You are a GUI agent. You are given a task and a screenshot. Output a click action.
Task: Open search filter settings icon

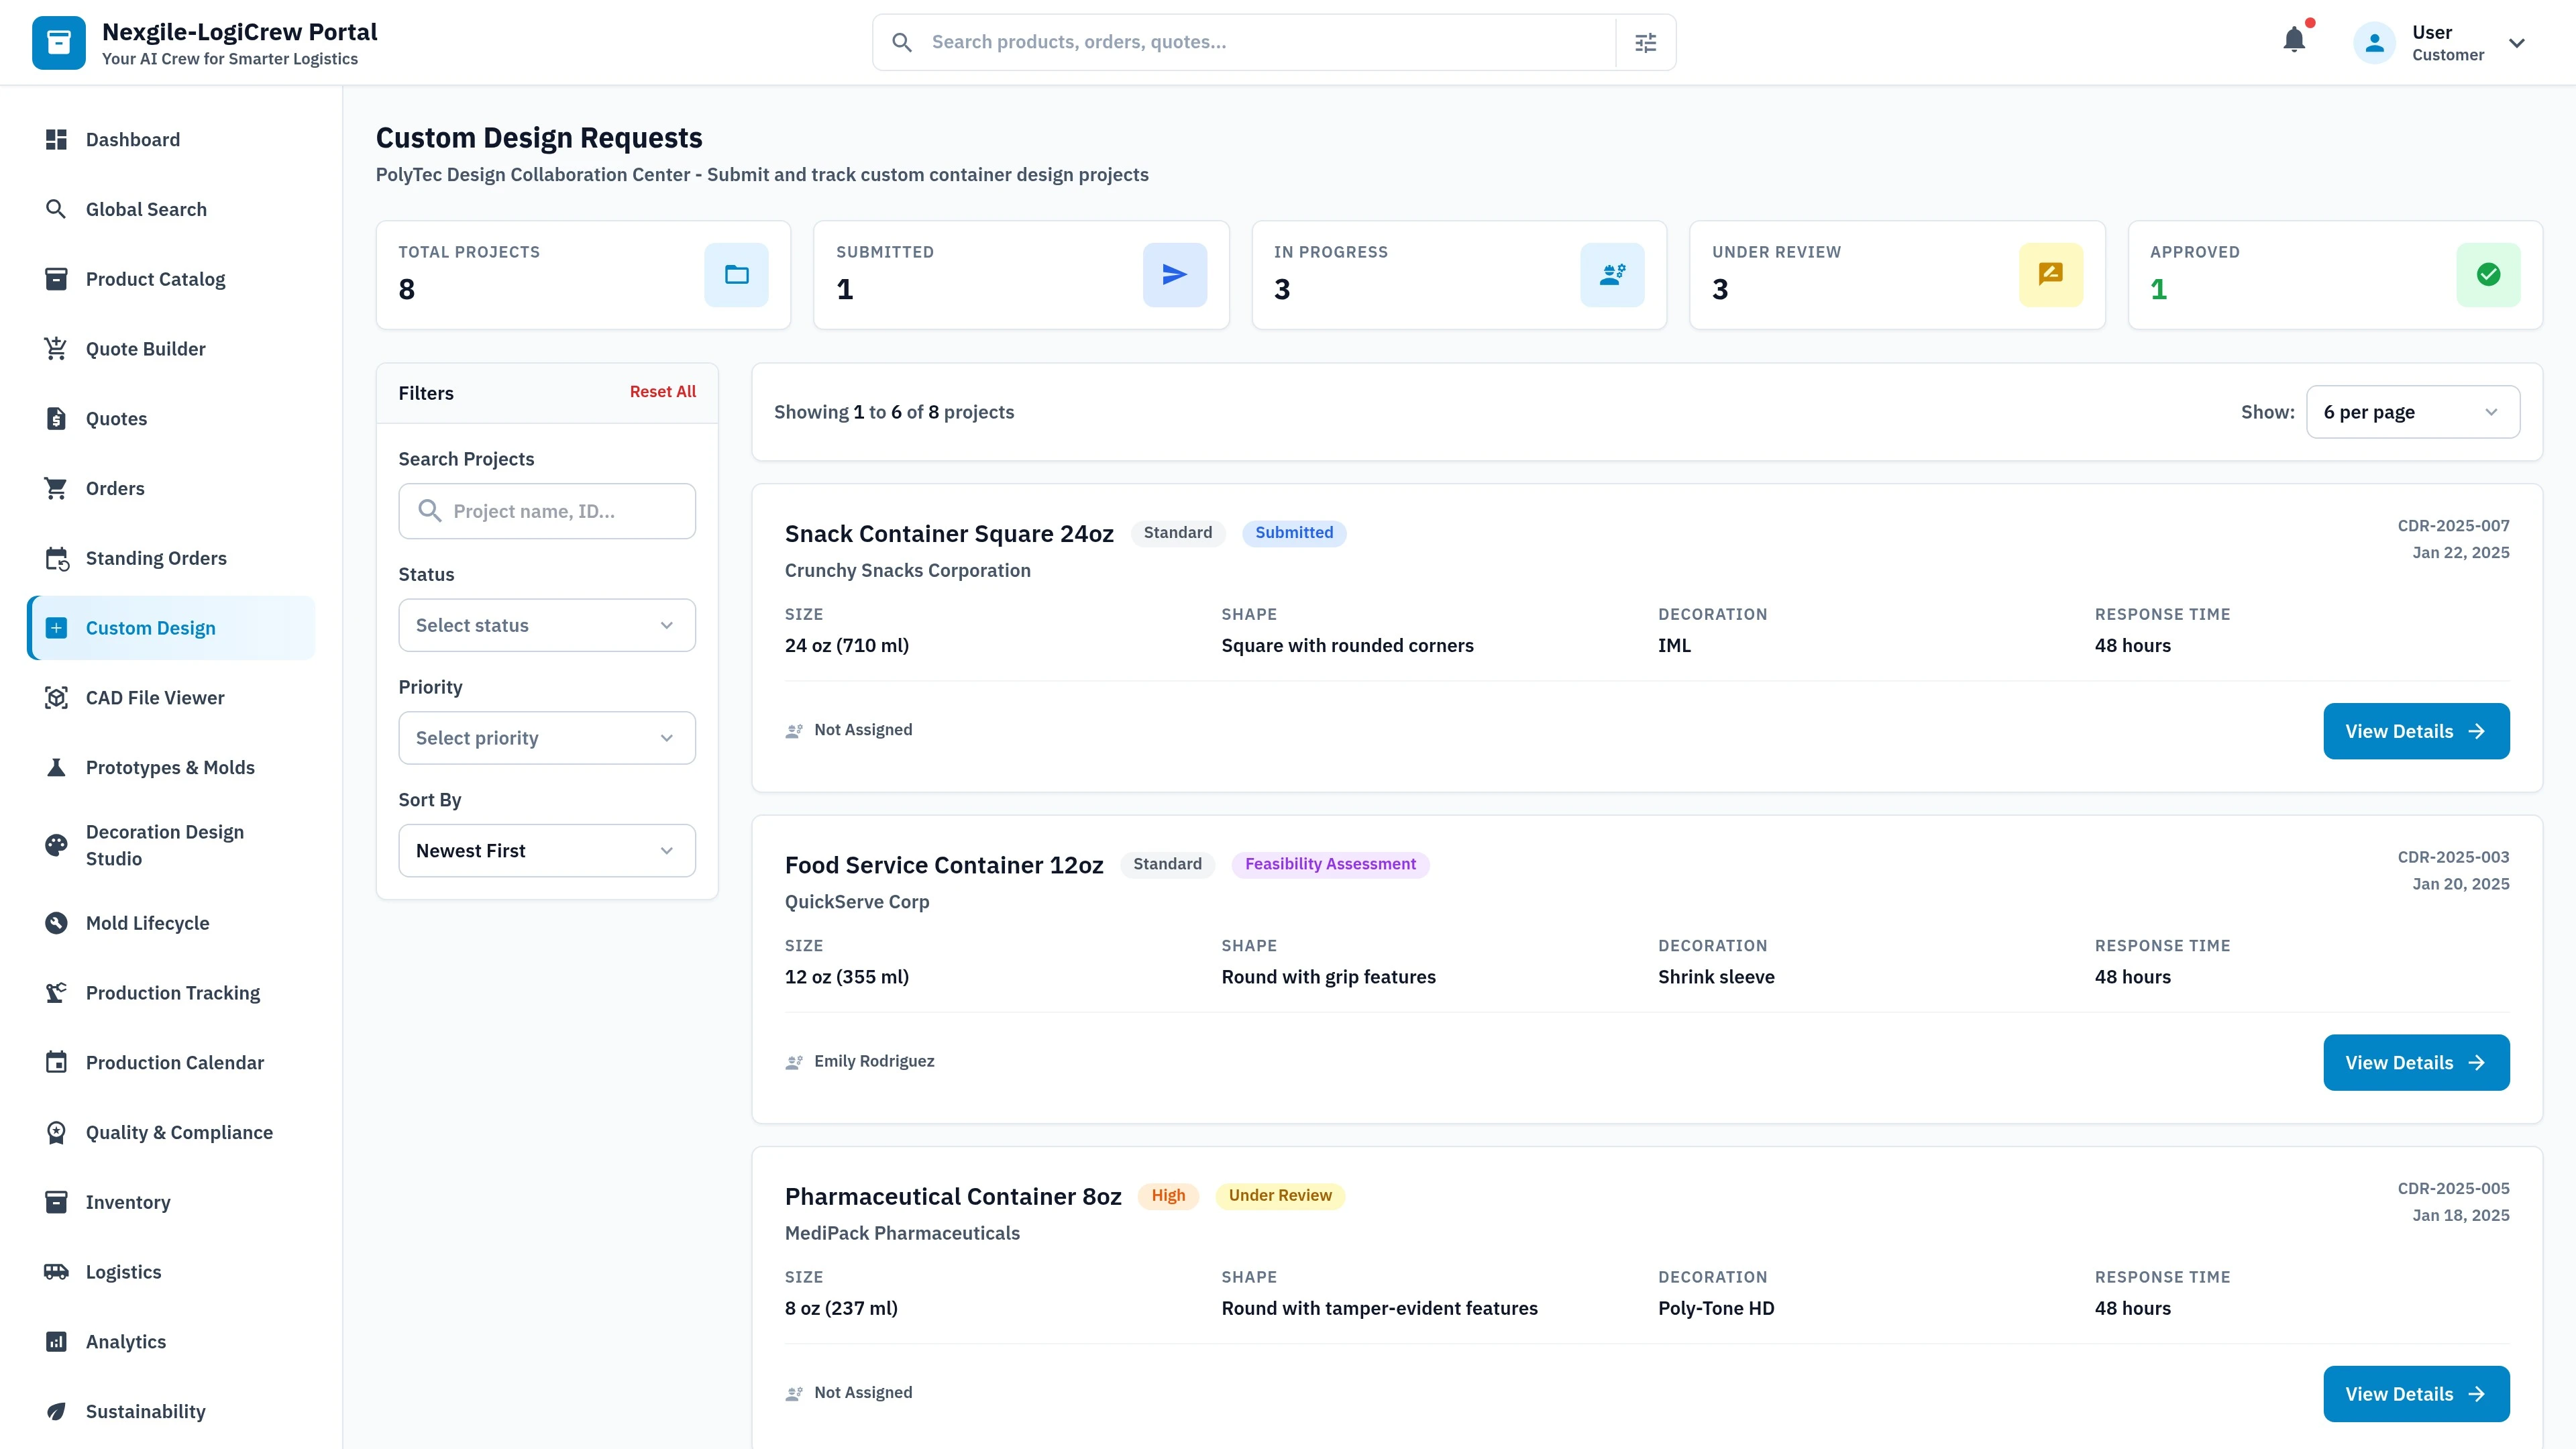coord(1645,41)
